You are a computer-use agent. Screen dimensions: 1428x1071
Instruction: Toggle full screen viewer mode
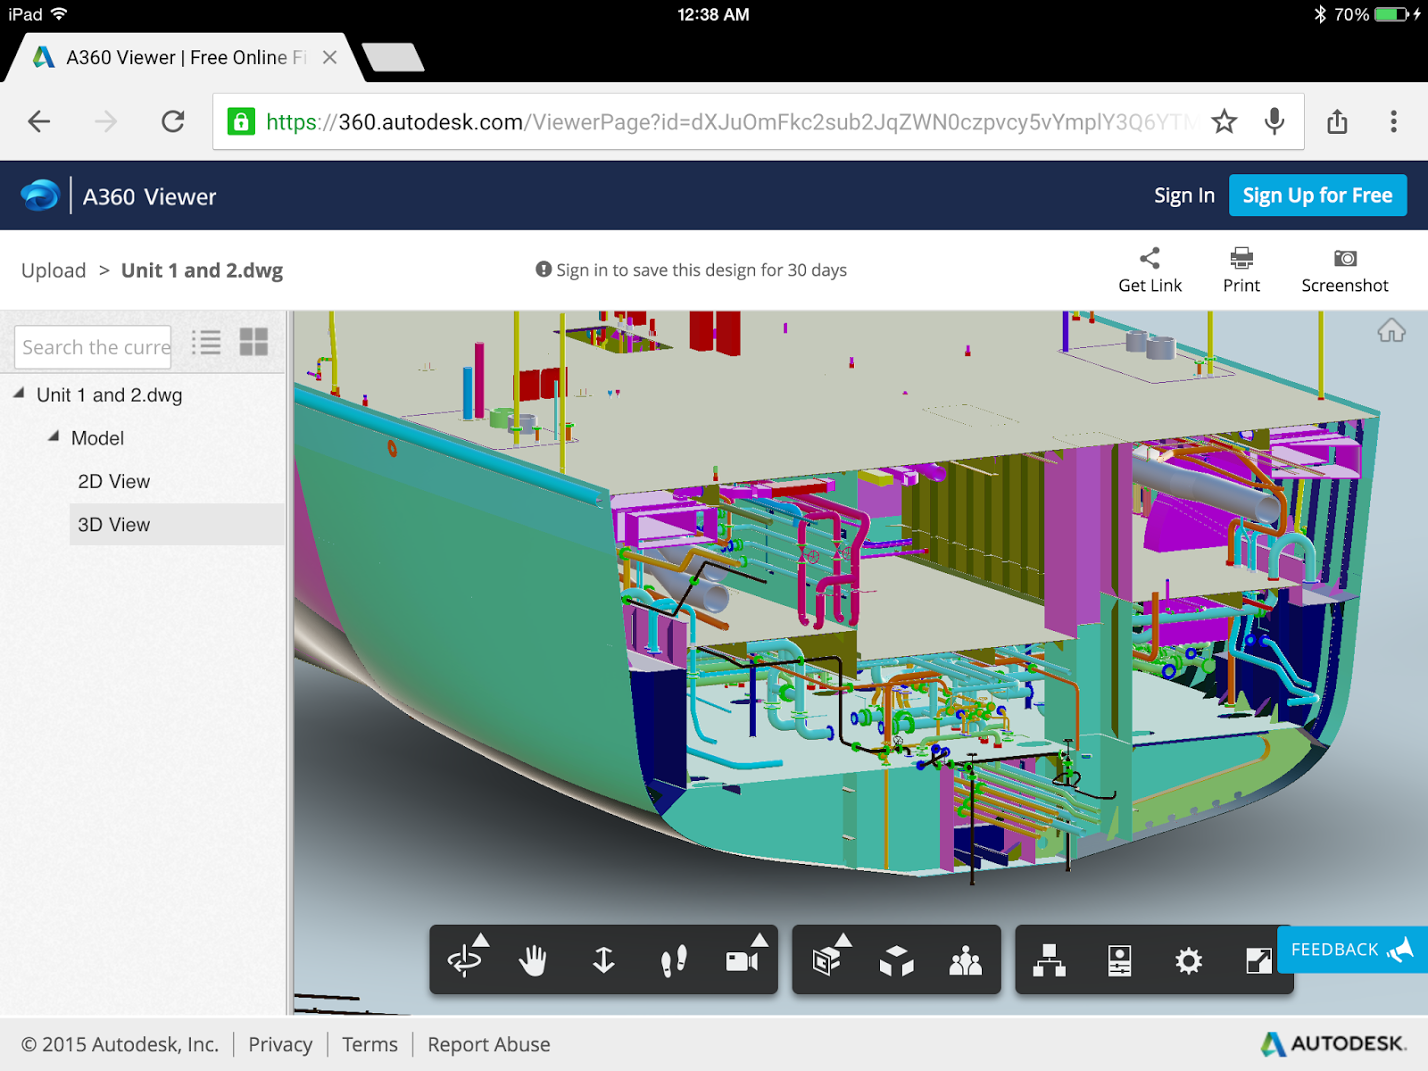point(1257,960)
